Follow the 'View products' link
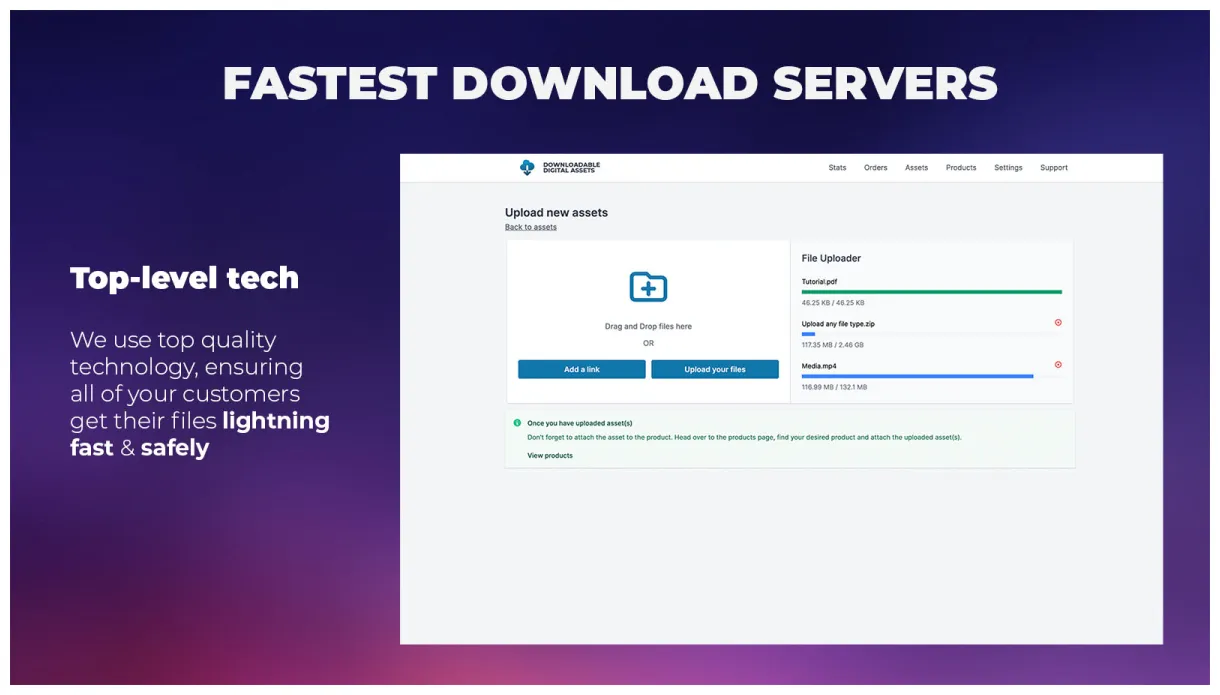 [550, 456]
